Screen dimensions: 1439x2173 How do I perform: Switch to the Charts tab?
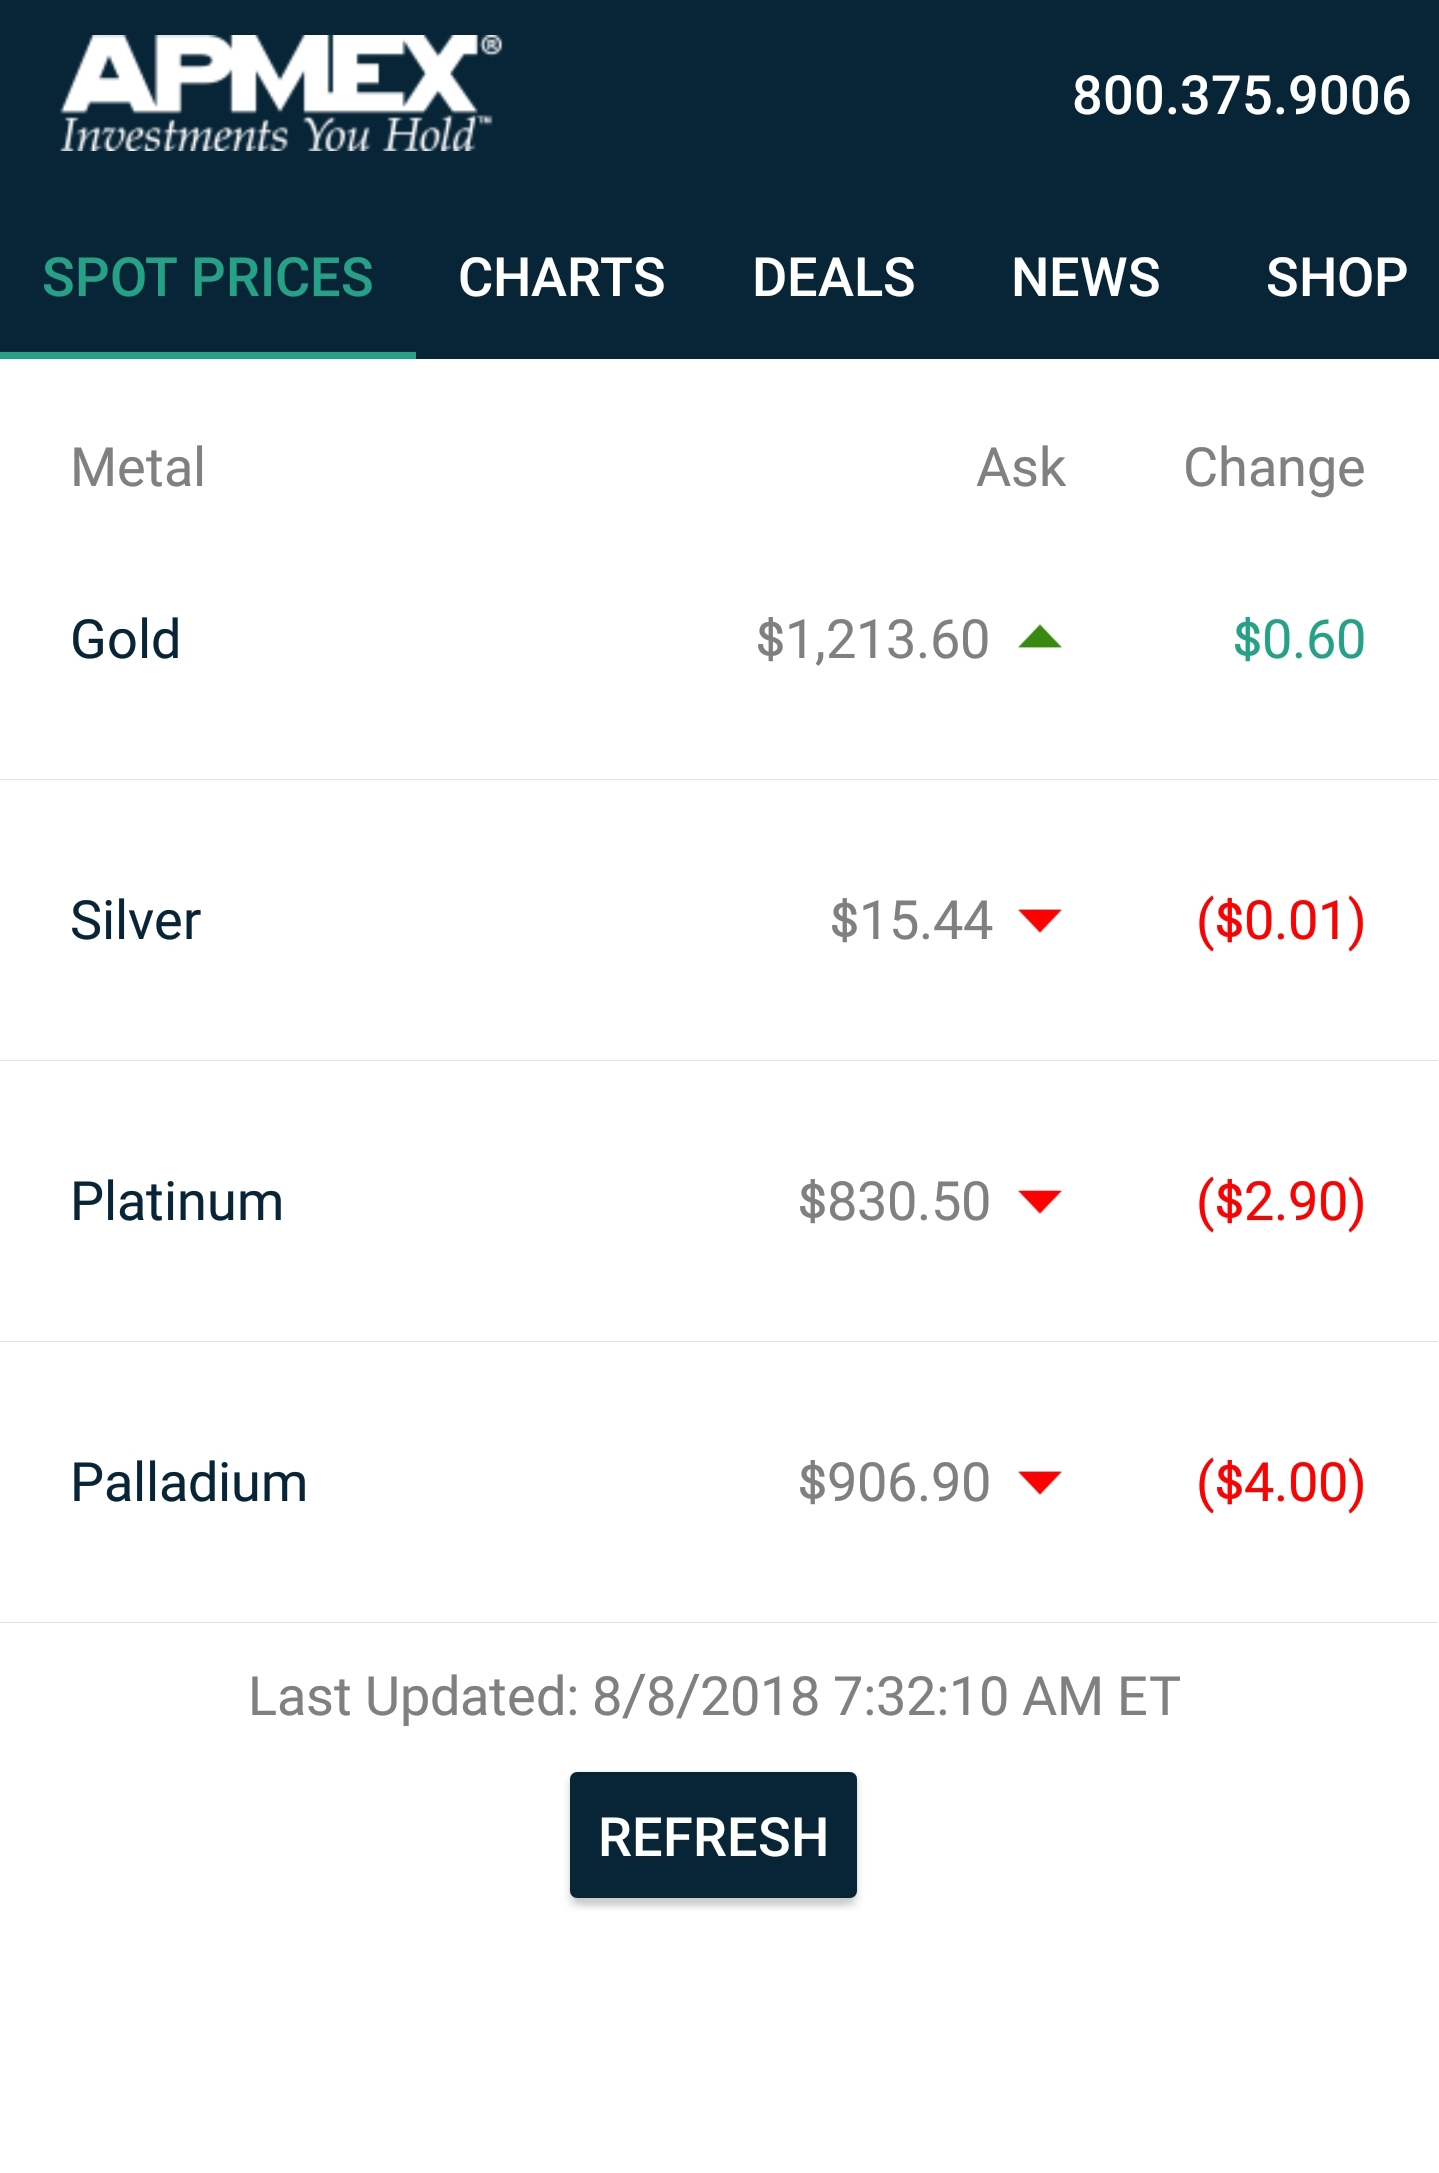click(561, 278)
